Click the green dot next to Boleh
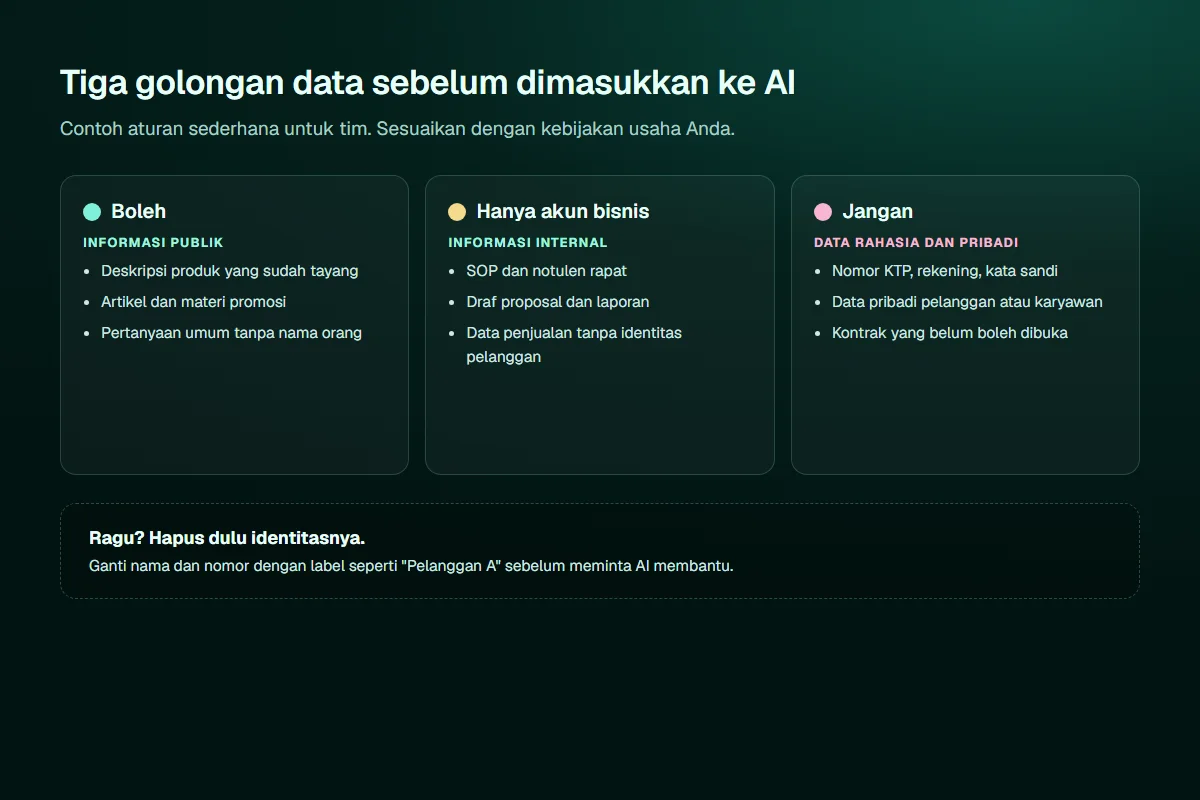 tap(92, 212)
